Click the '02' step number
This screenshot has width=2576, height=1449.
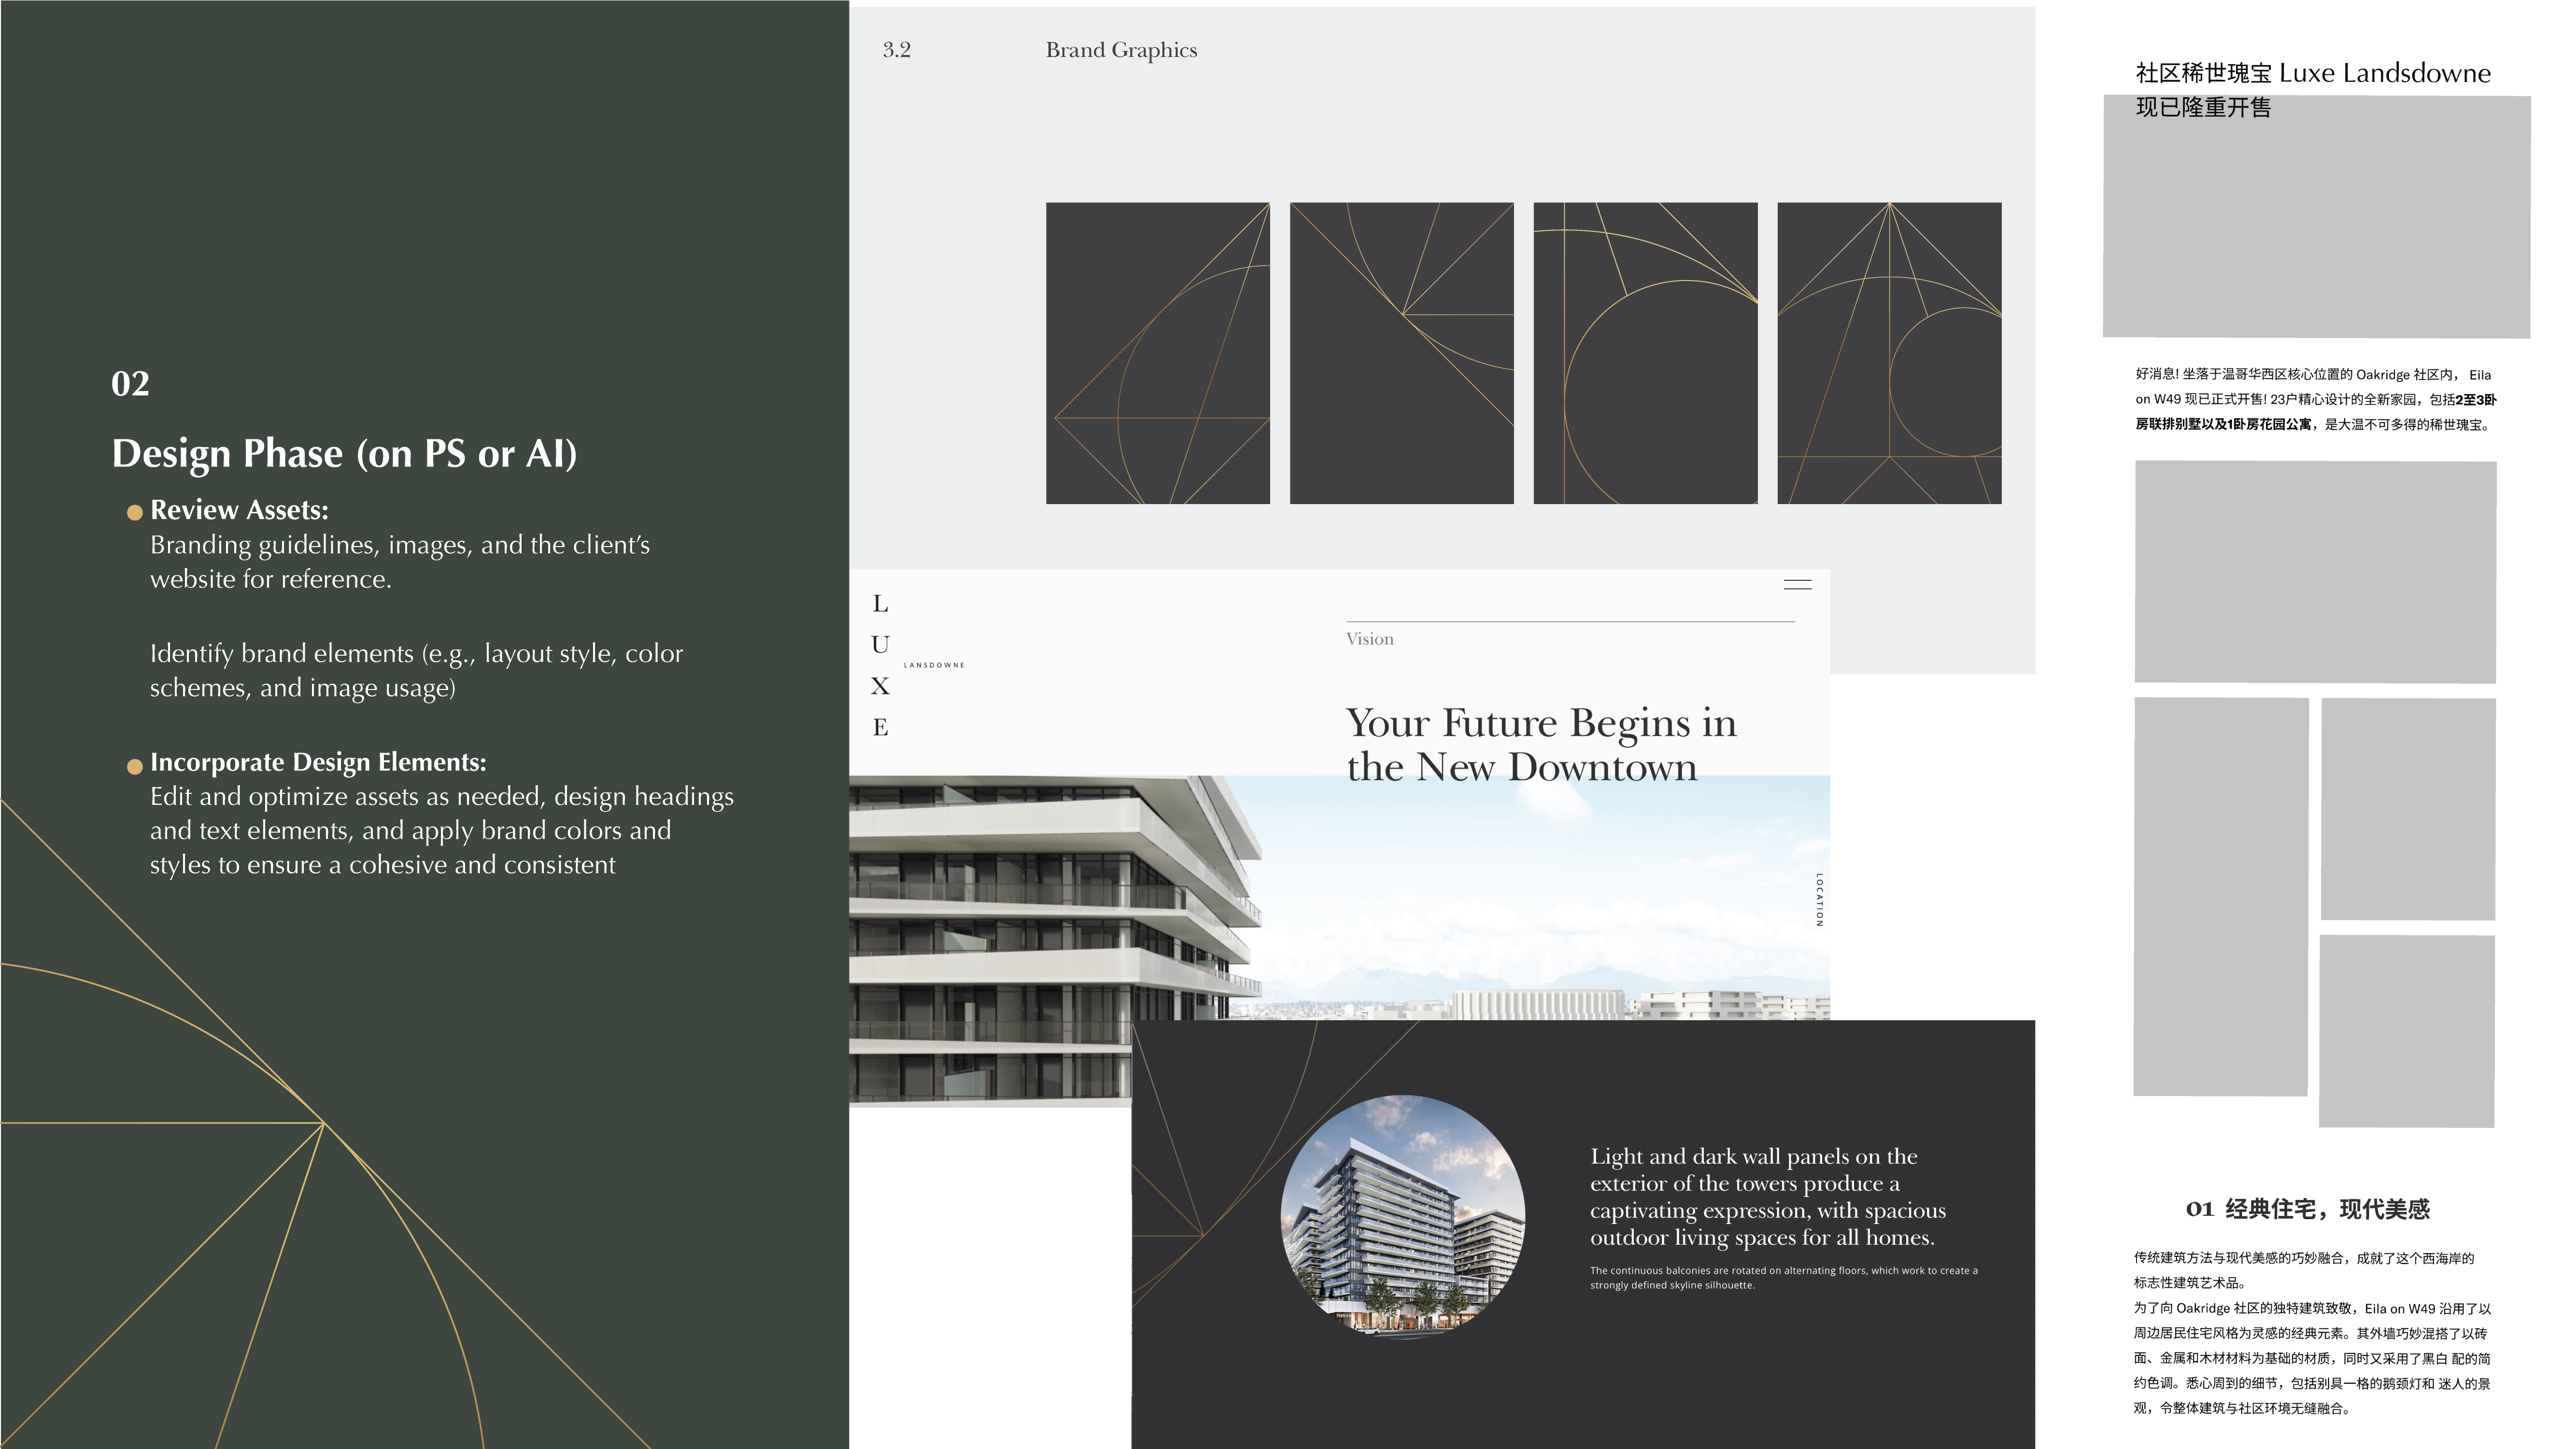click(130, 384)
